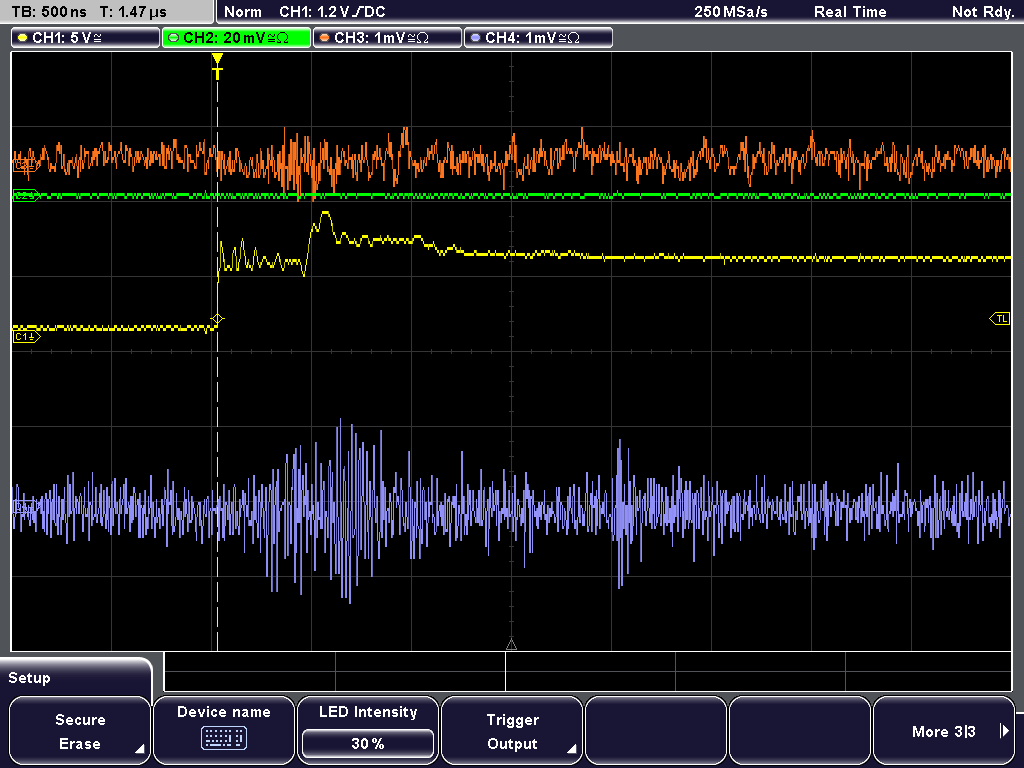Click the TL trigger level marker
Screen dimensions: 1024x768
click(x=1000, y=319)
